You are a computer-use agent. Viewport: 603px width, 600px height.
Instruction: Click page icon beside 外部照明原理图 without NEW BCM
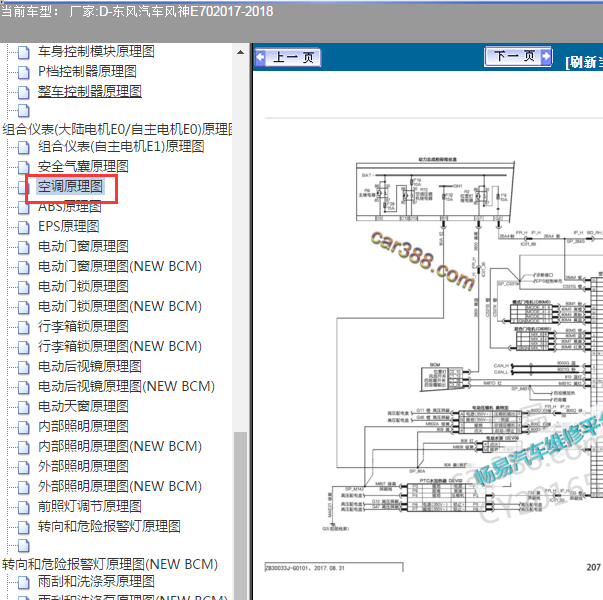23,468
